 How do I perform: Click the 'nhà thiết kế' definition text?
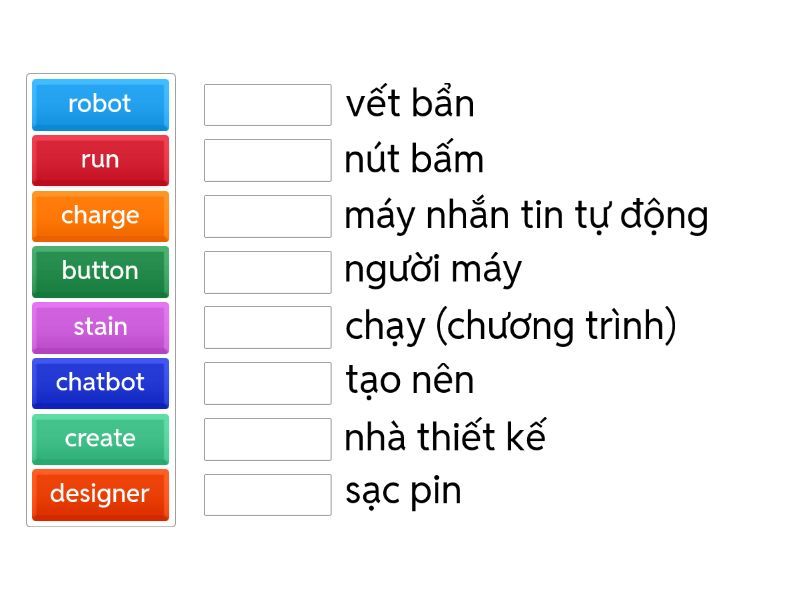[445, 438]
